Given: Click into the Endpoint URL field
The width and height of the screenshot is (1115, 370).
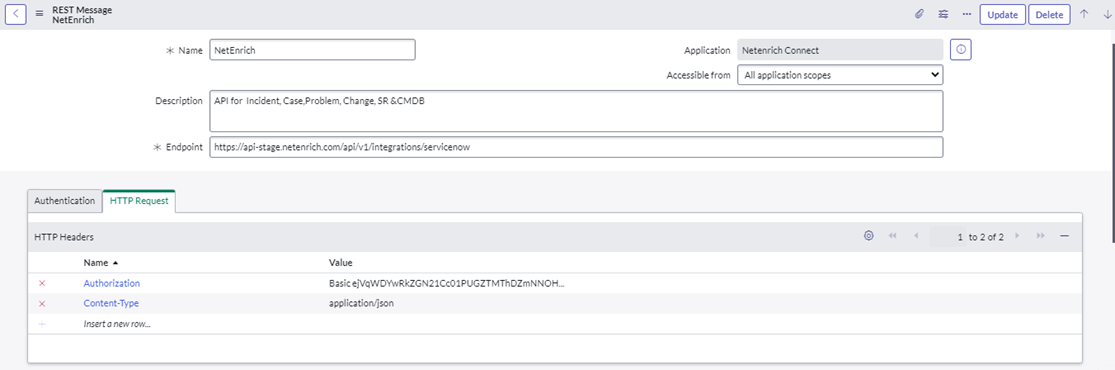Looking at the screenshot, I should pos(577,147).
